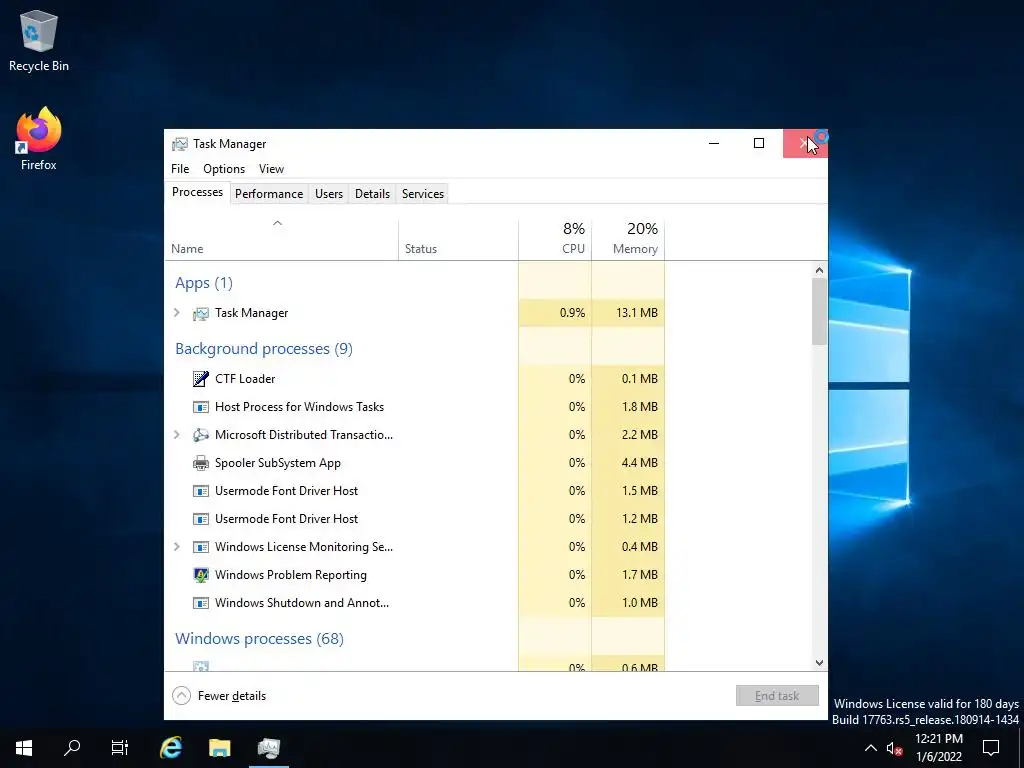Click the Windows License Monitoring Service icon
The image size is (1024, 768).
pos(200,547)
